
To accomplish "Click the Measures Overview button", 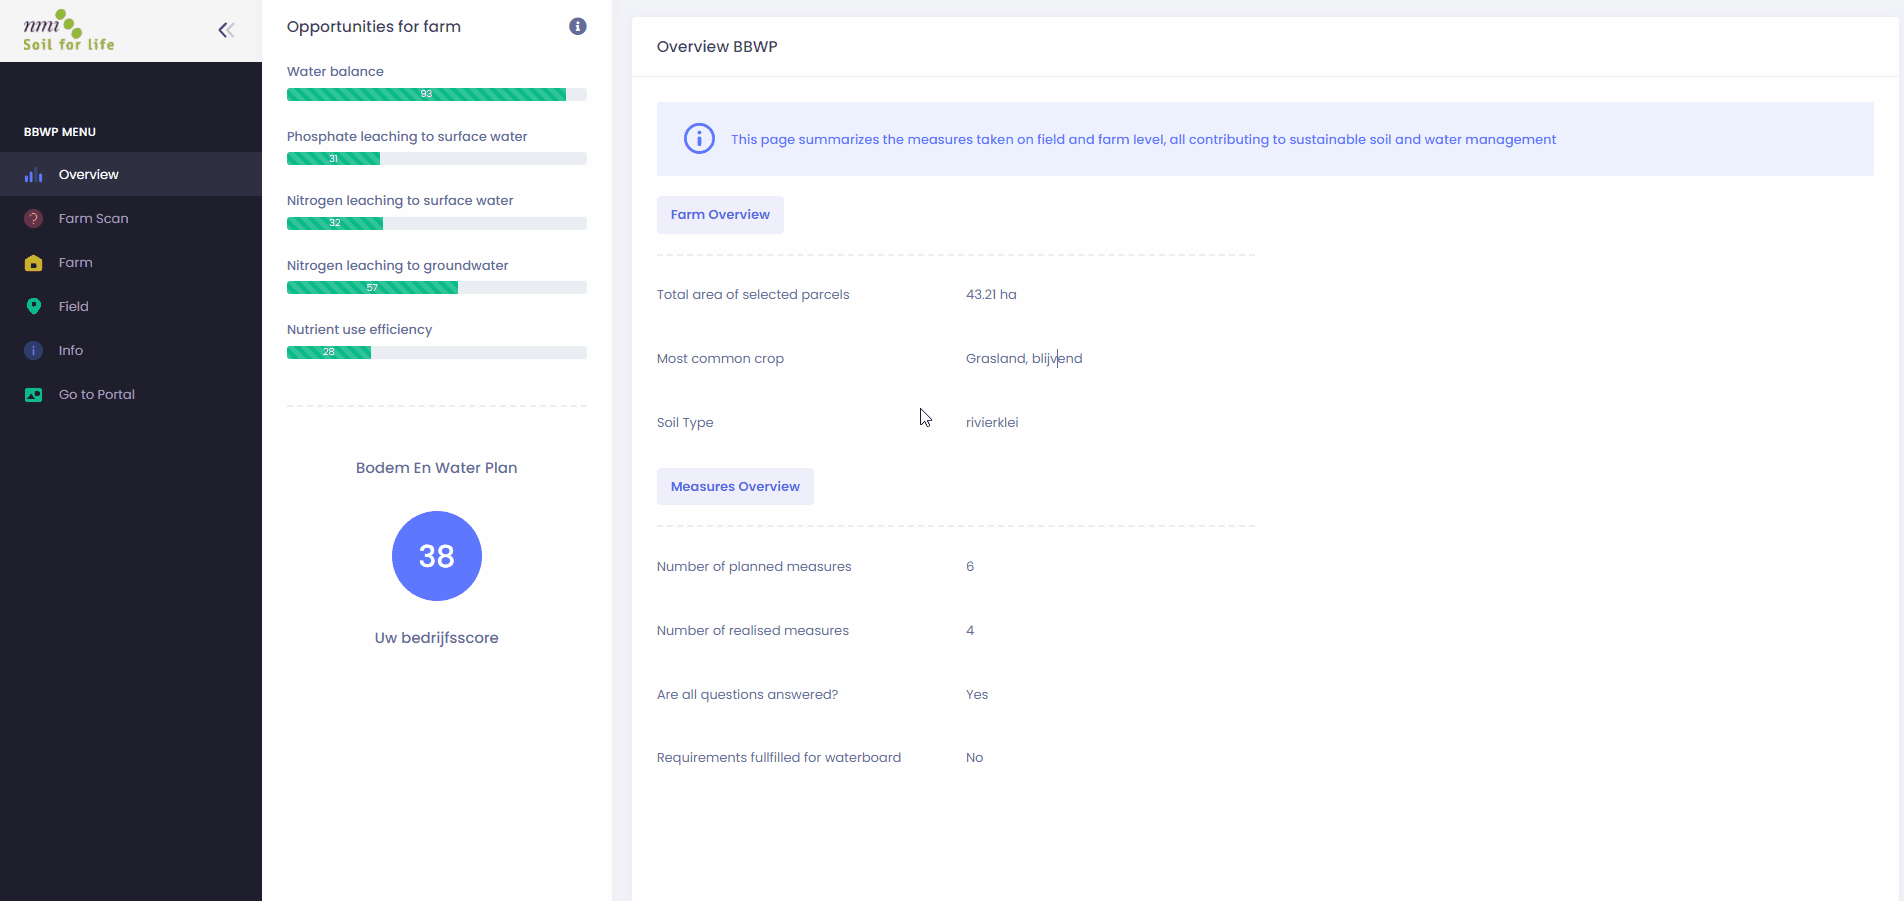I will (735, 487).
